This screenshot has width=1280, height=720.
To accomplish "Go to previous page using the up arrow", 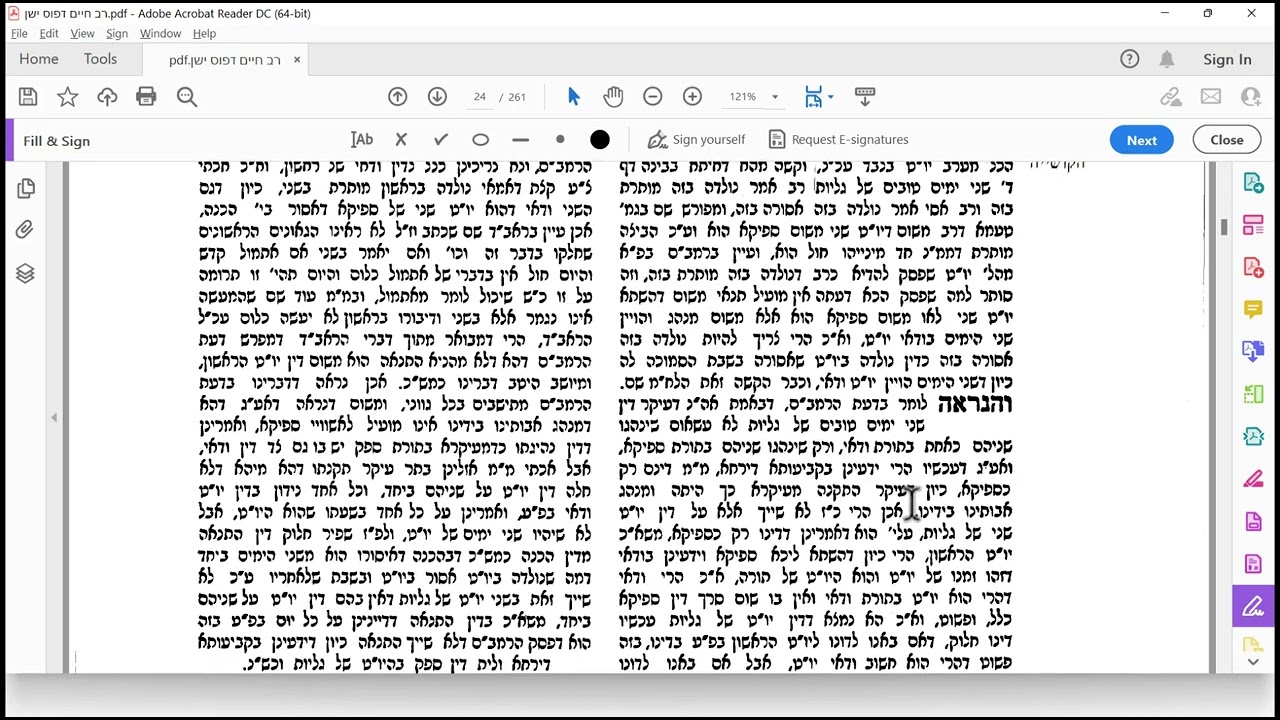I will tap(398, 97).
